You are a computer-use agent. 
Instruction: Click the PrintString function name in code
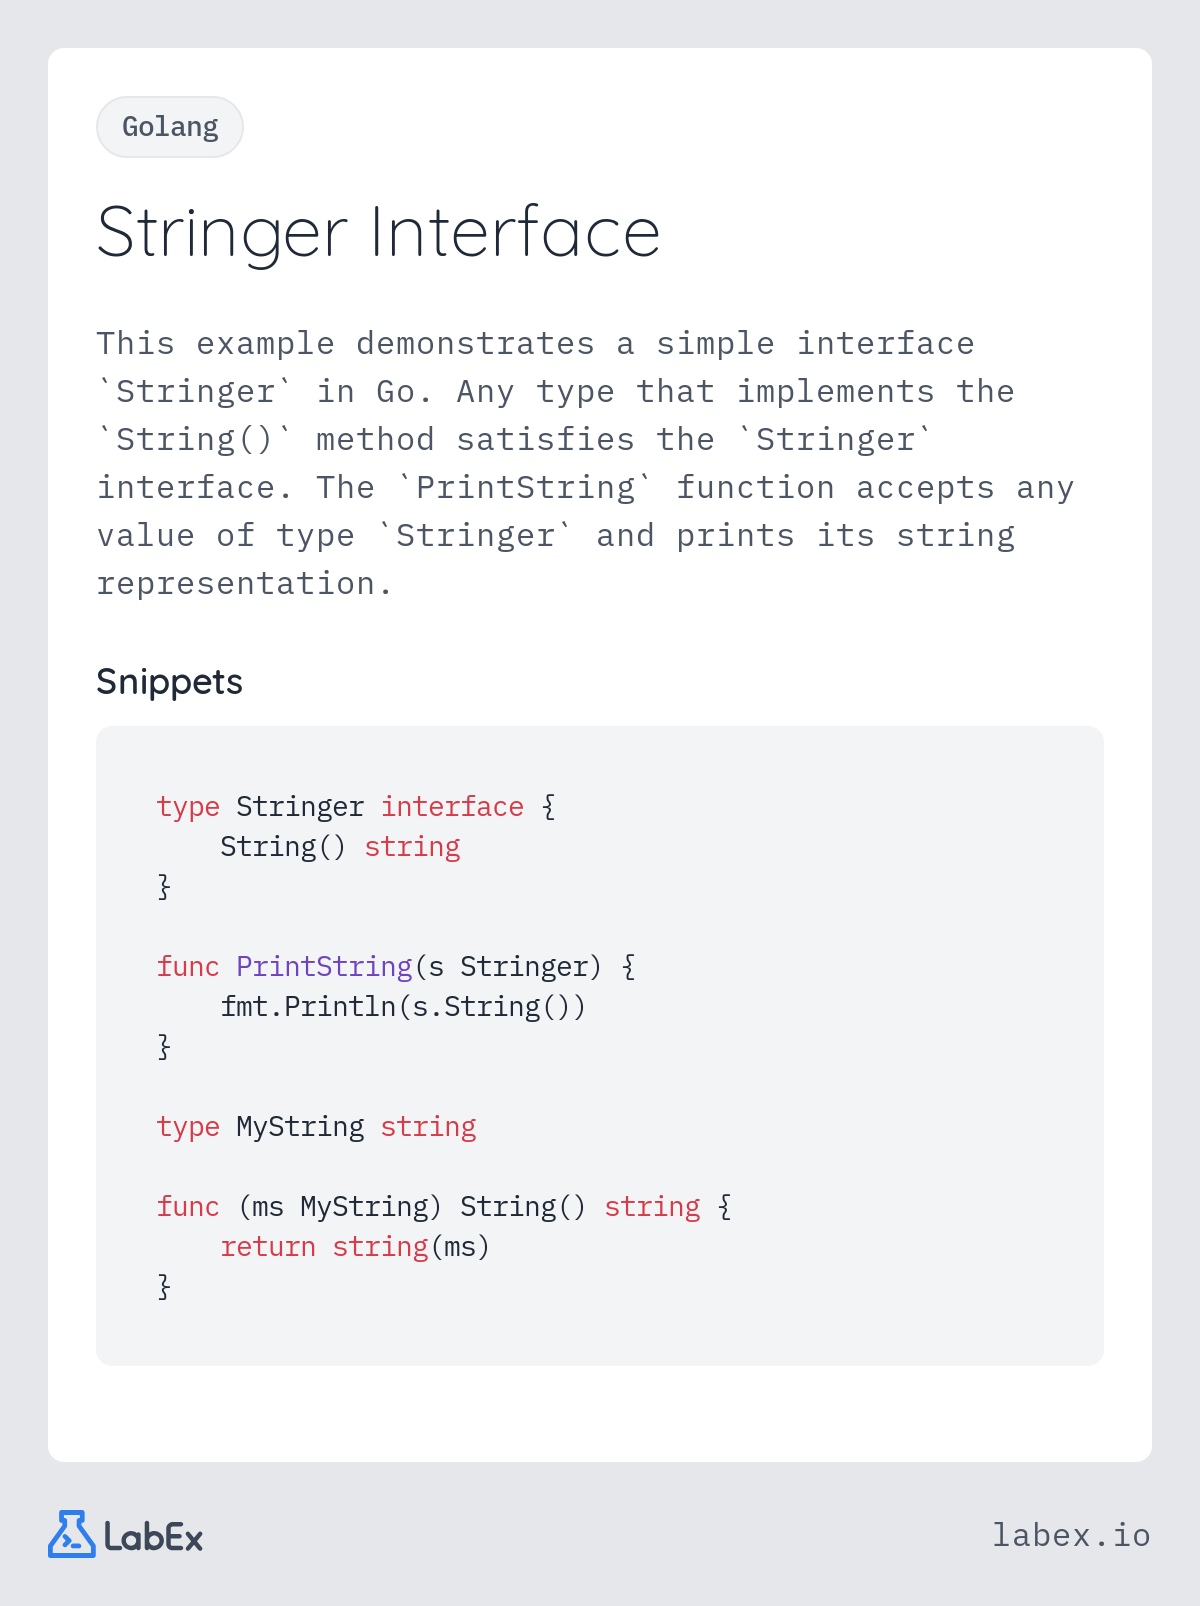pos(324,967)
